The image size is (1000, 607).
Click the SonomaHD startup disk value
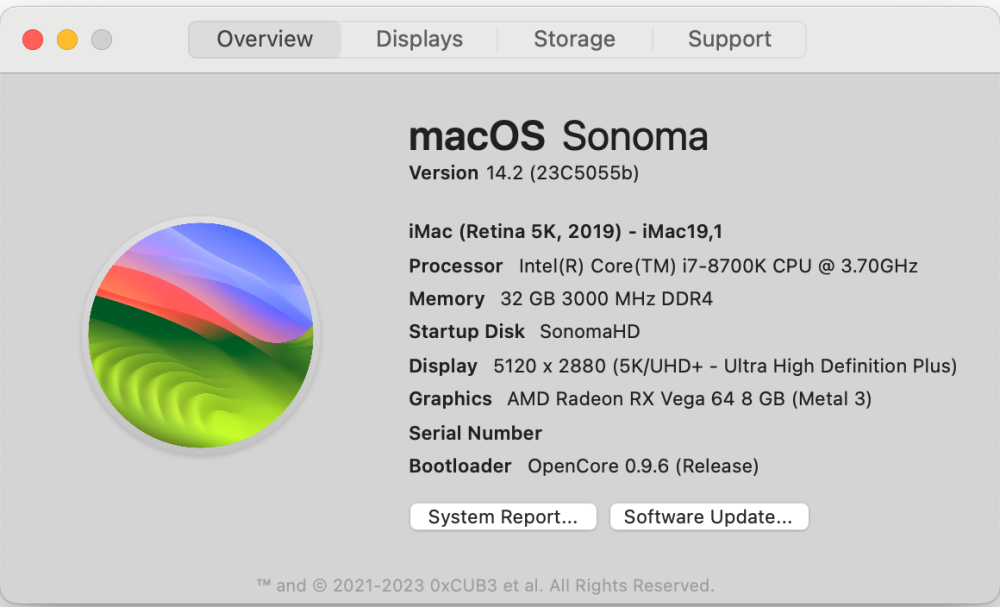click(x=590, y=332)
